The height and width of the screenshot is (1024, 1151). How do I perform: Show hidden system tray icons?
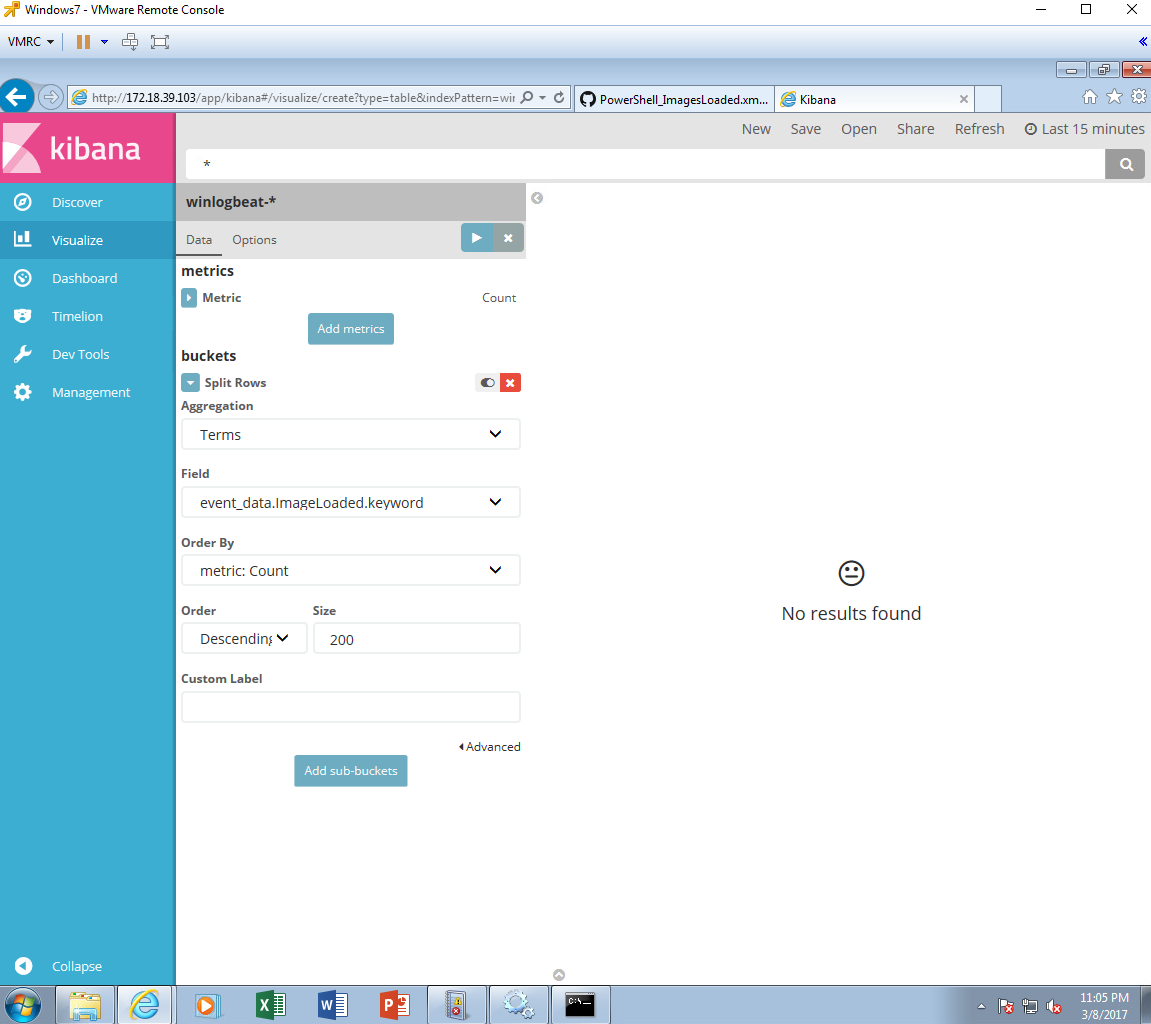point(981,1006)
